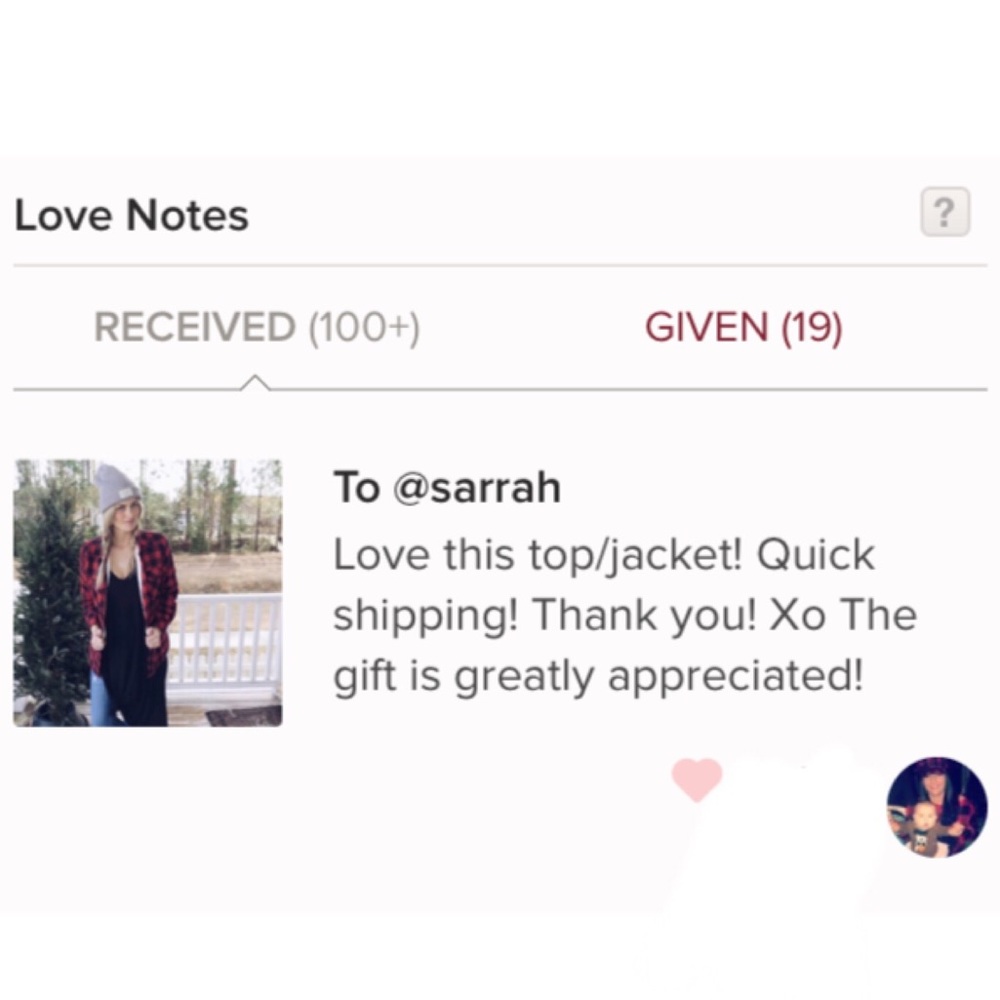This screenshot has height=1000, width=1000.
Task: Switch to the GIVEN (19) tab
Action: point(743,328)
